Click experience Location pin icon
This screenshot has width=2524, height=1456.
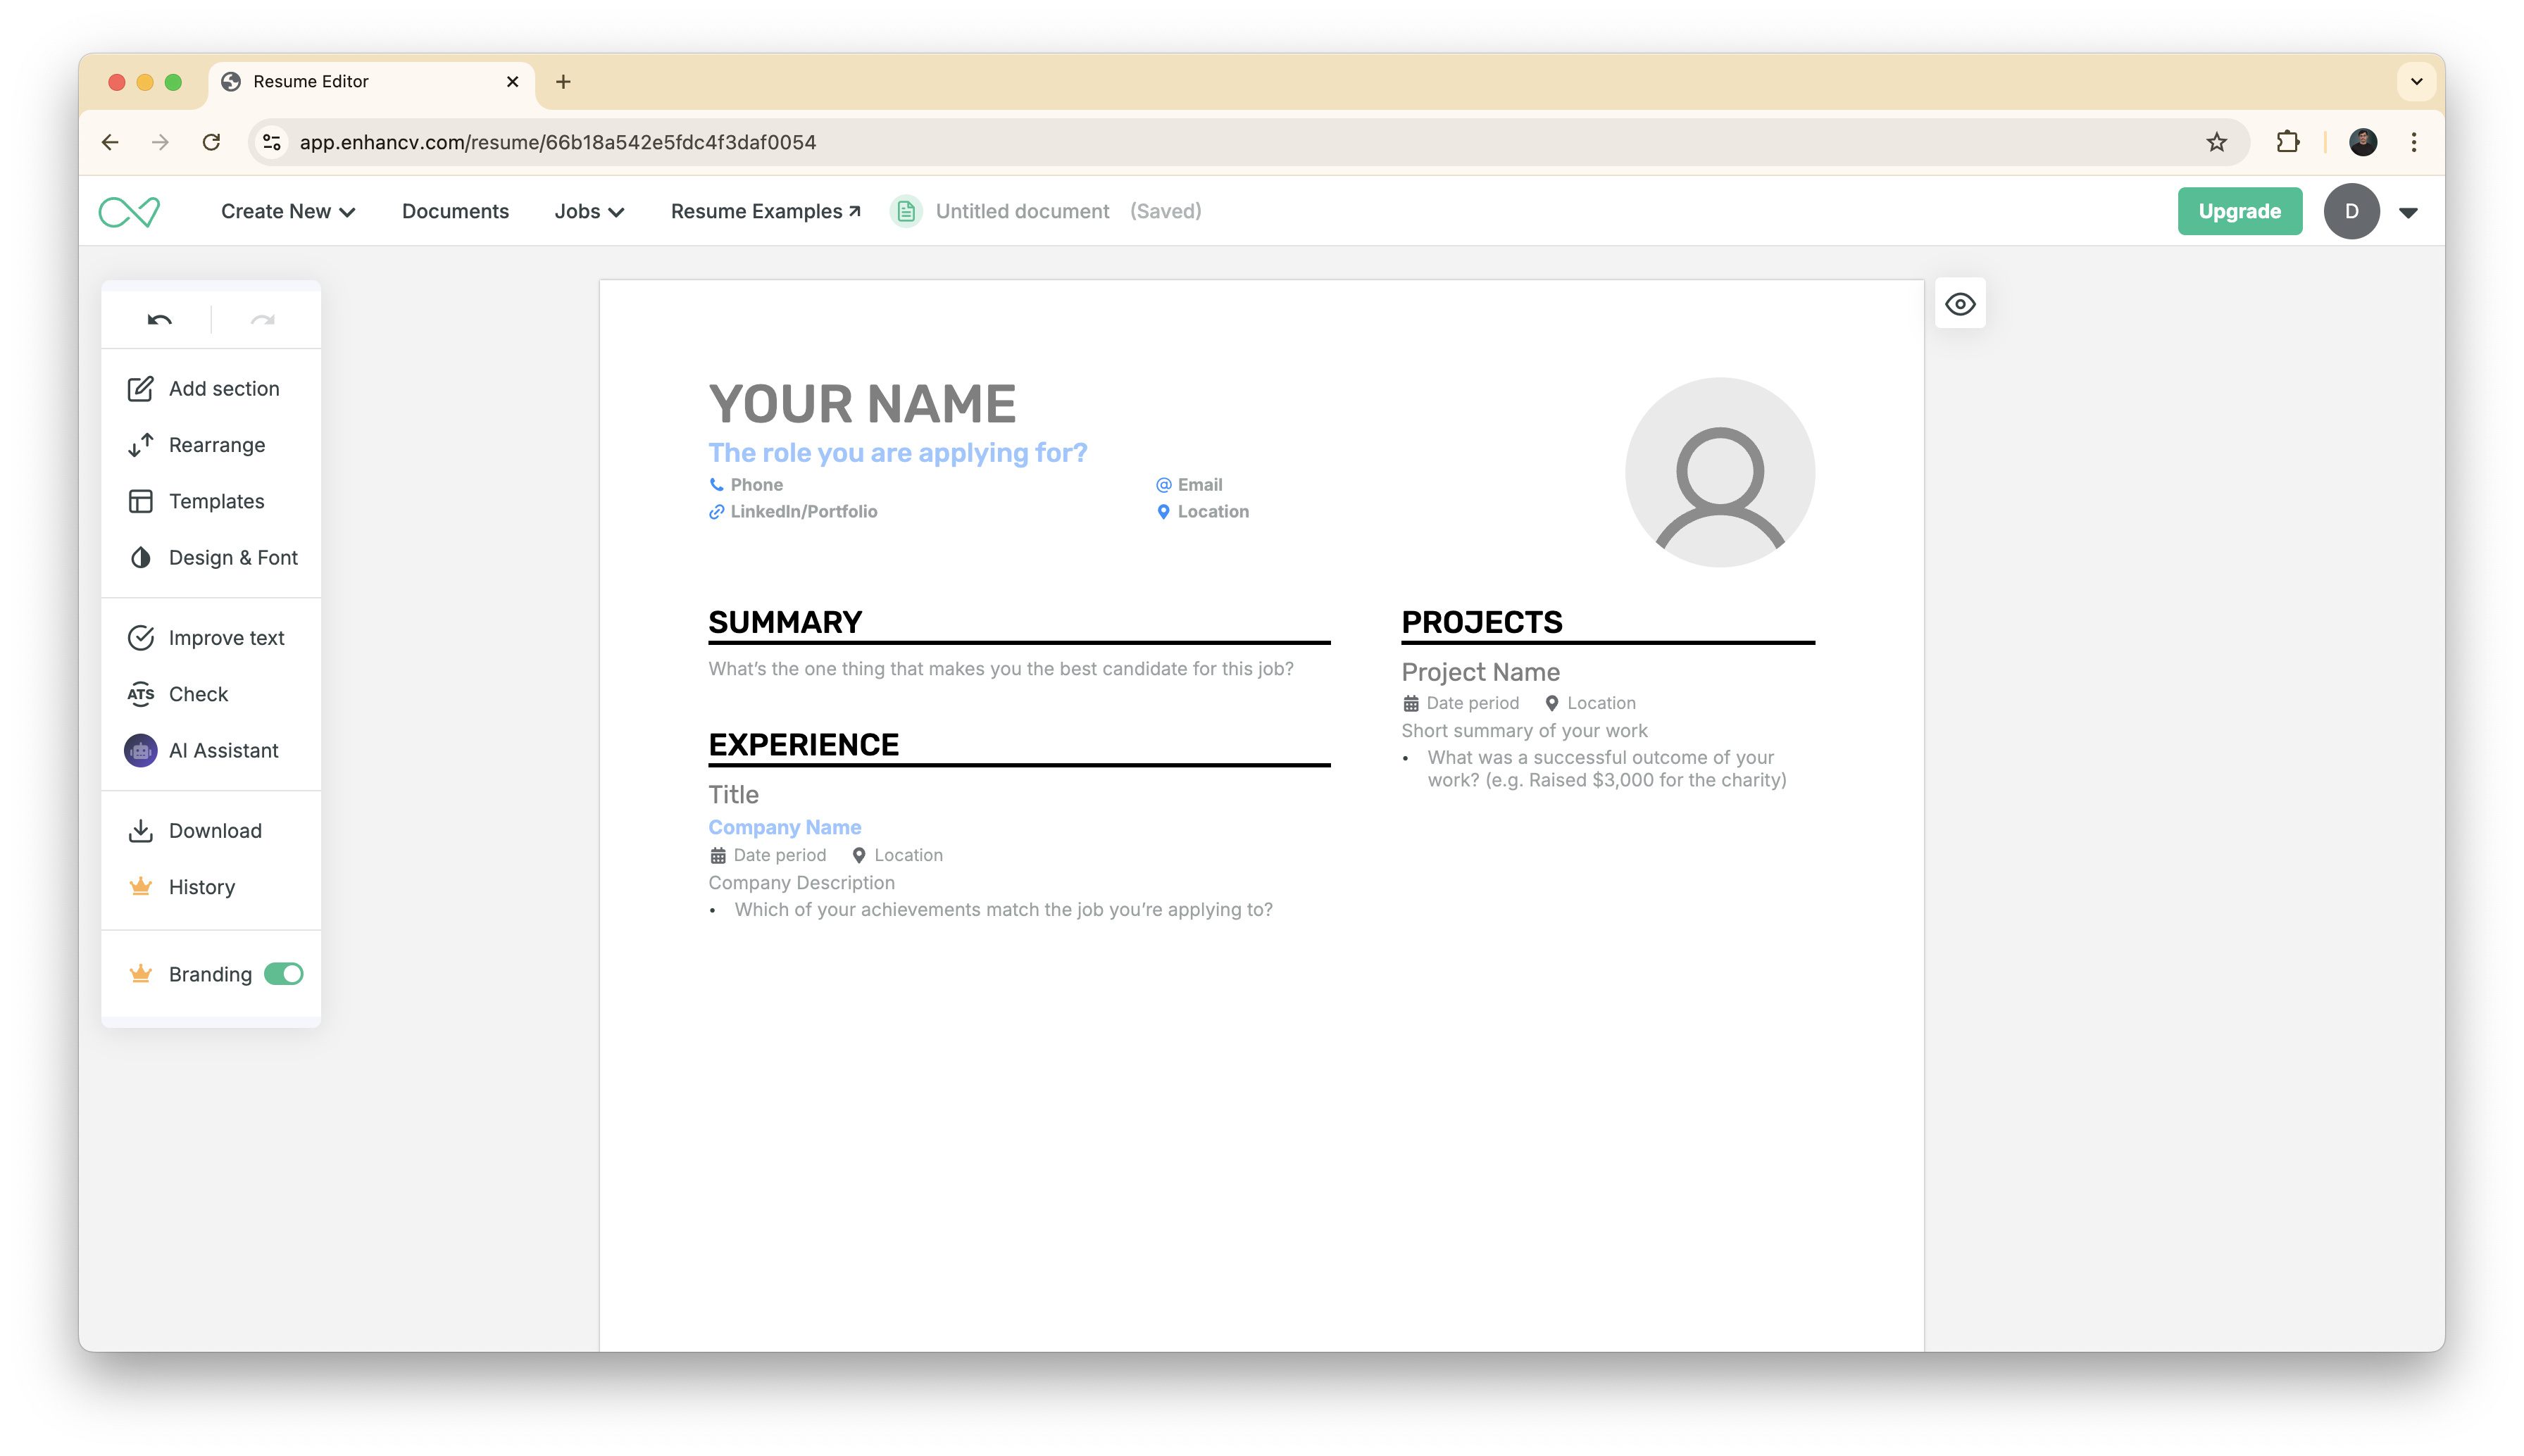click(x=858, y=856)
